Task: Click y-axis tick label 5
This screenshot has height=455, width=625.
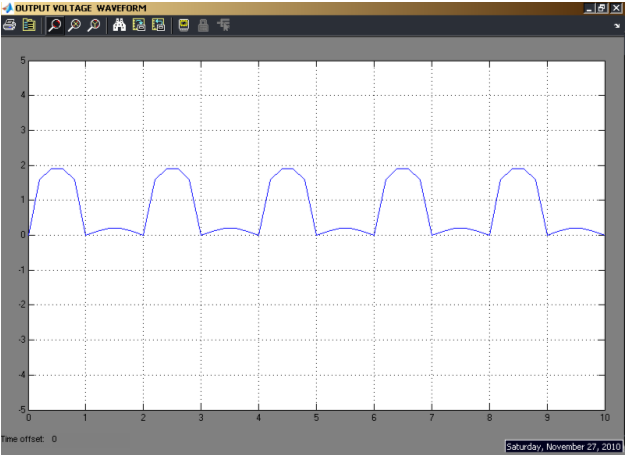Action: pos(23,61)
